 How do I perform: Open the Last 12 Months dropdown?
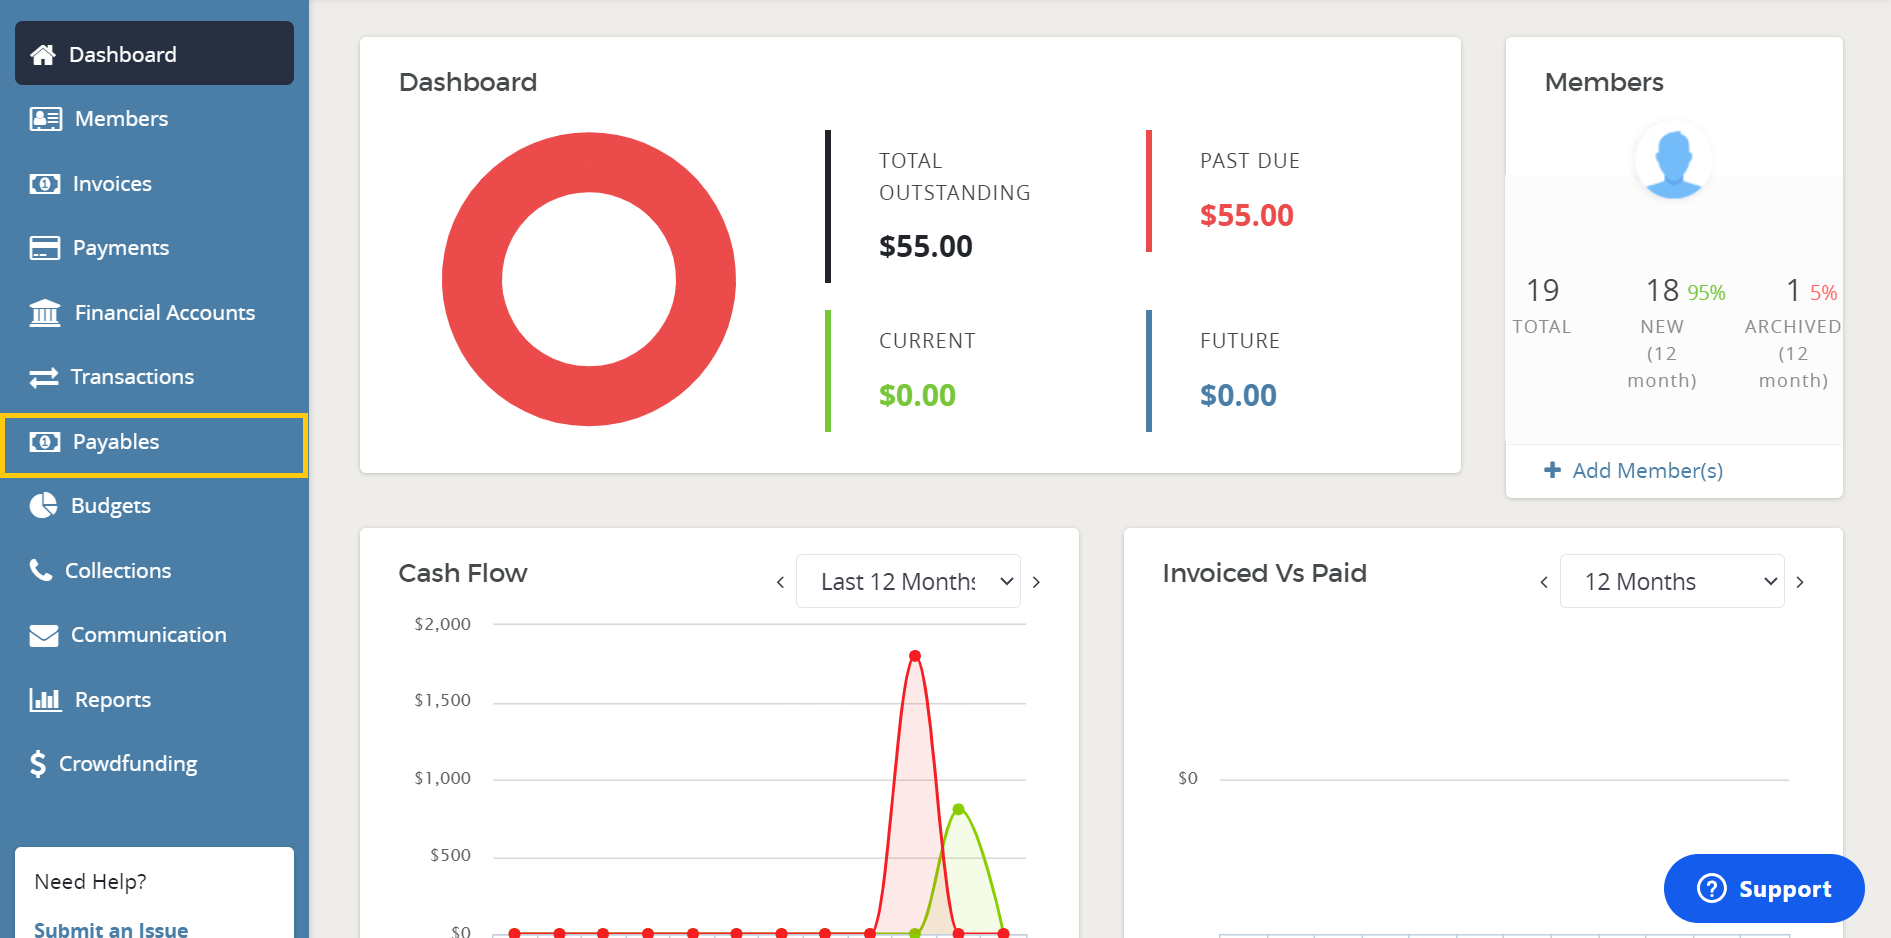click(907, 581)
